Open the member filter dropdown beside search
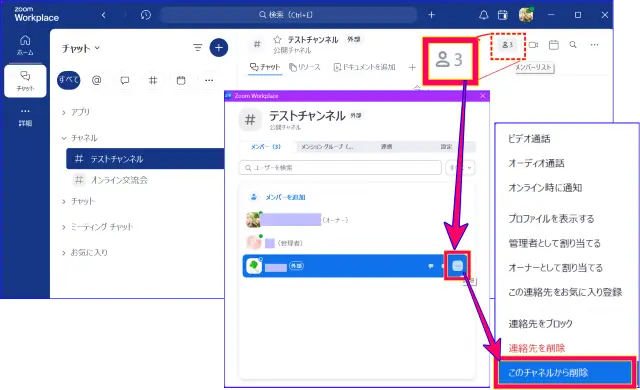 pos(460,168)
